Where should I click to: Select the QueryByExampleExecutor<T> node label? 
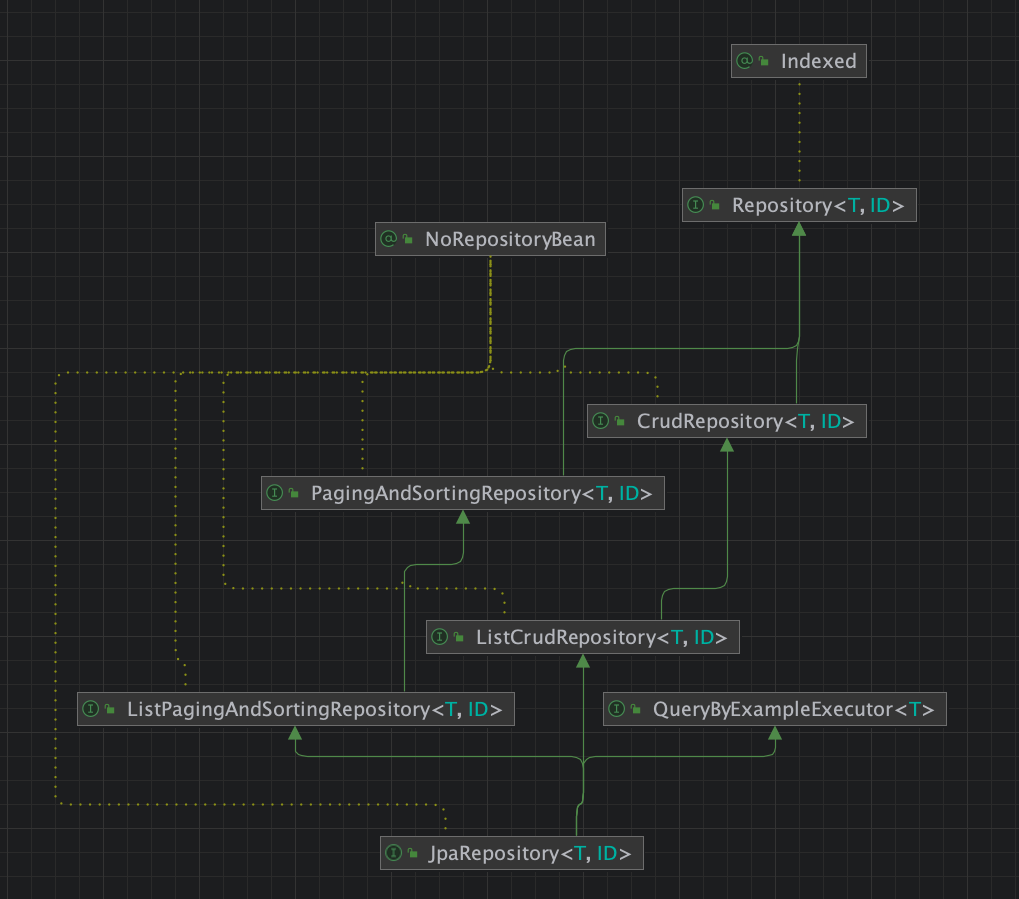click(793, 709)
